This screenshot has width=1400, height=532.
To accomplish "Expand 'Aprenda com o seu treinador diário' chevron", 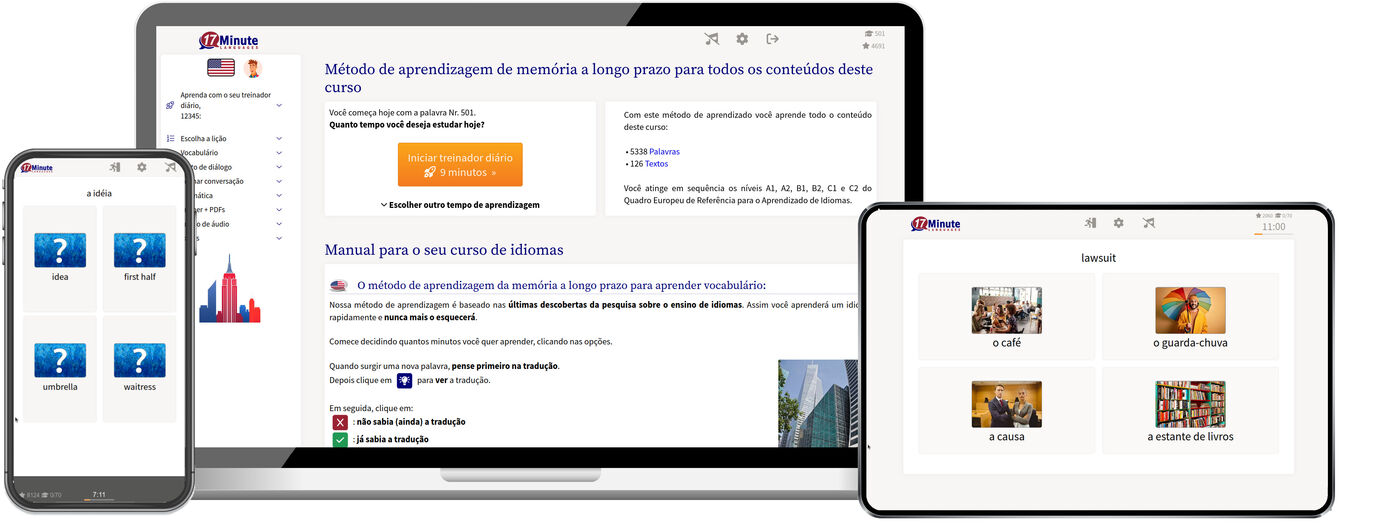I will 279,105.
